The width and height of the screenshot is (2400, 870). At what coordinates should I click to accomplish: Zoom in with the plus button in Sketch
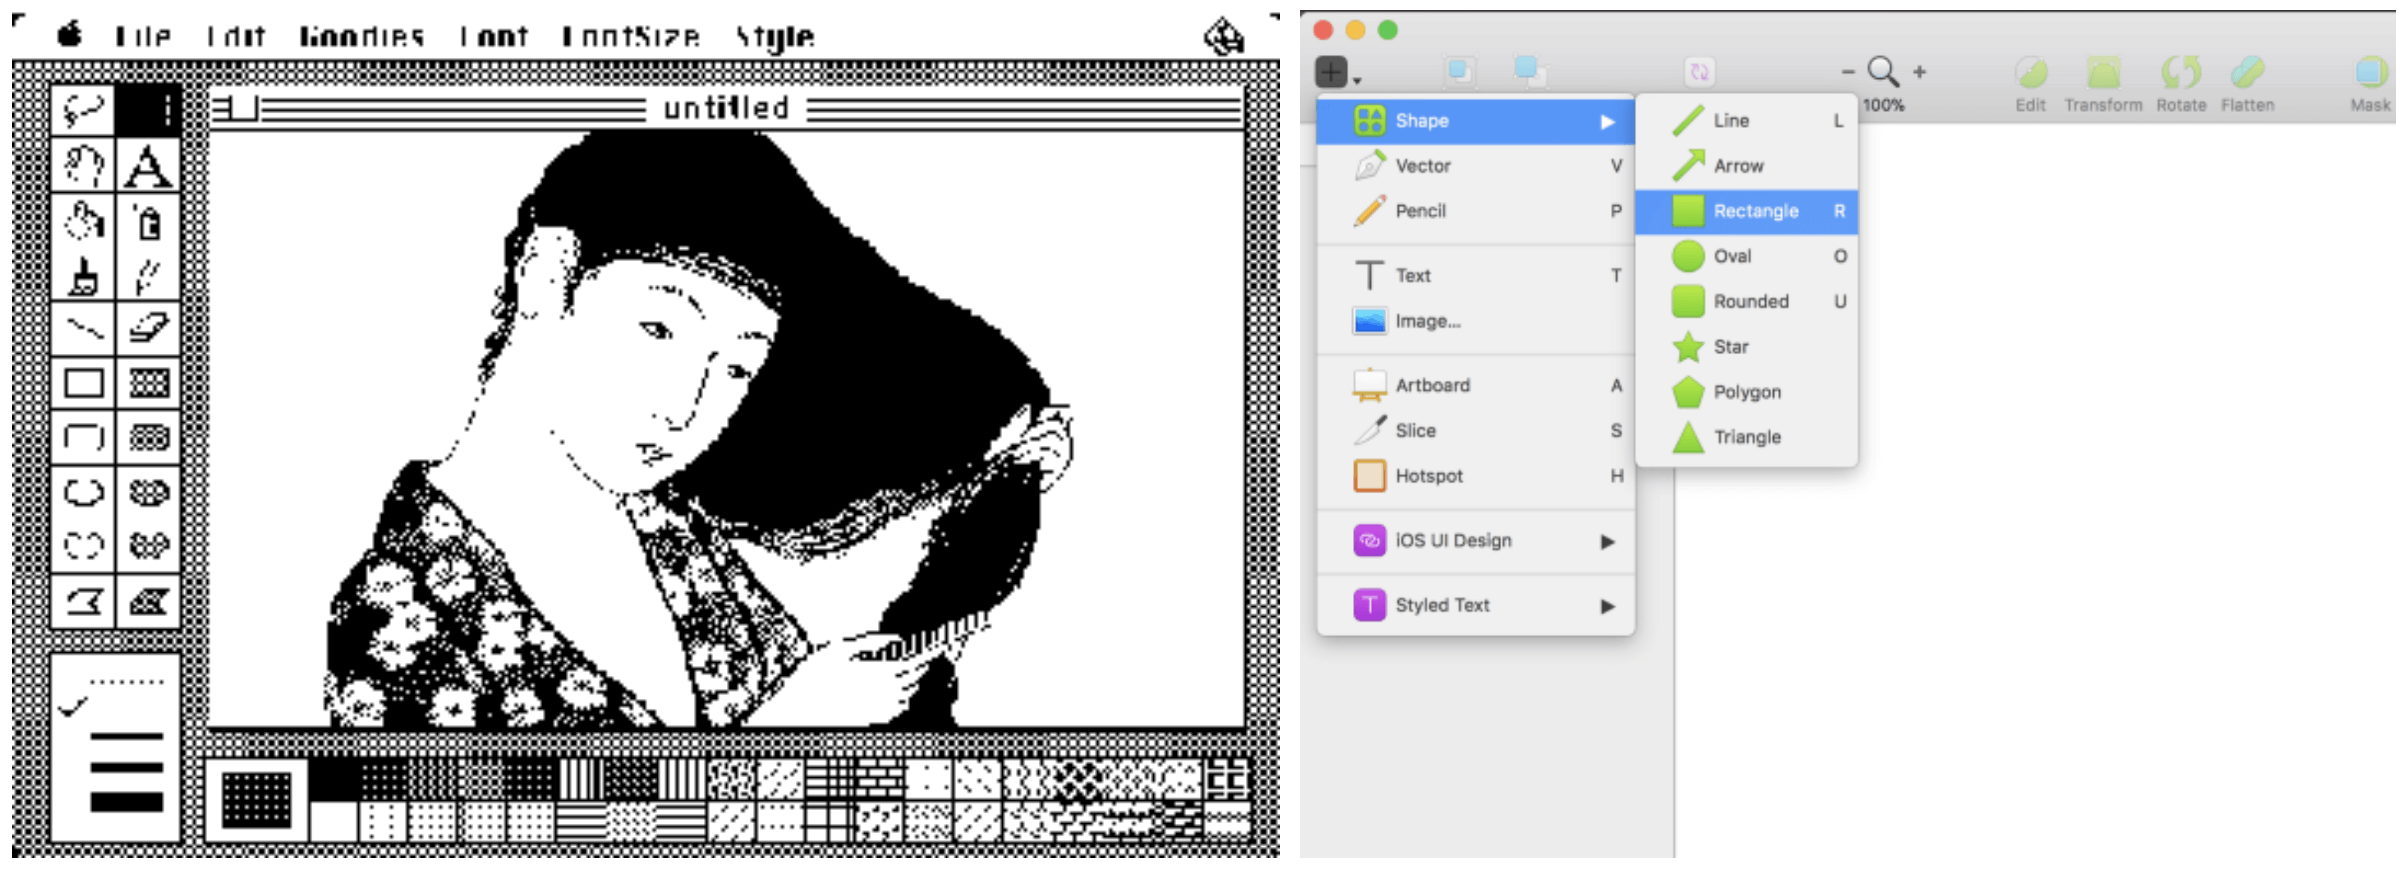[1919, 72]
